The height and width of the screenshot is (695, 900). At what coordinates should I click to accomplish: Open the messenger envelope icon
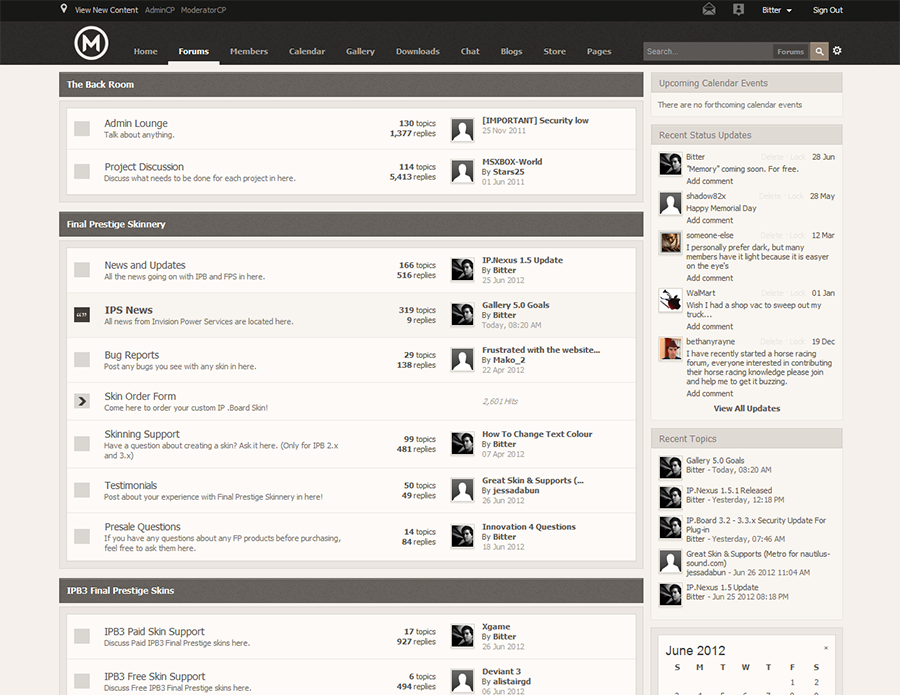(x=709, y=9)
